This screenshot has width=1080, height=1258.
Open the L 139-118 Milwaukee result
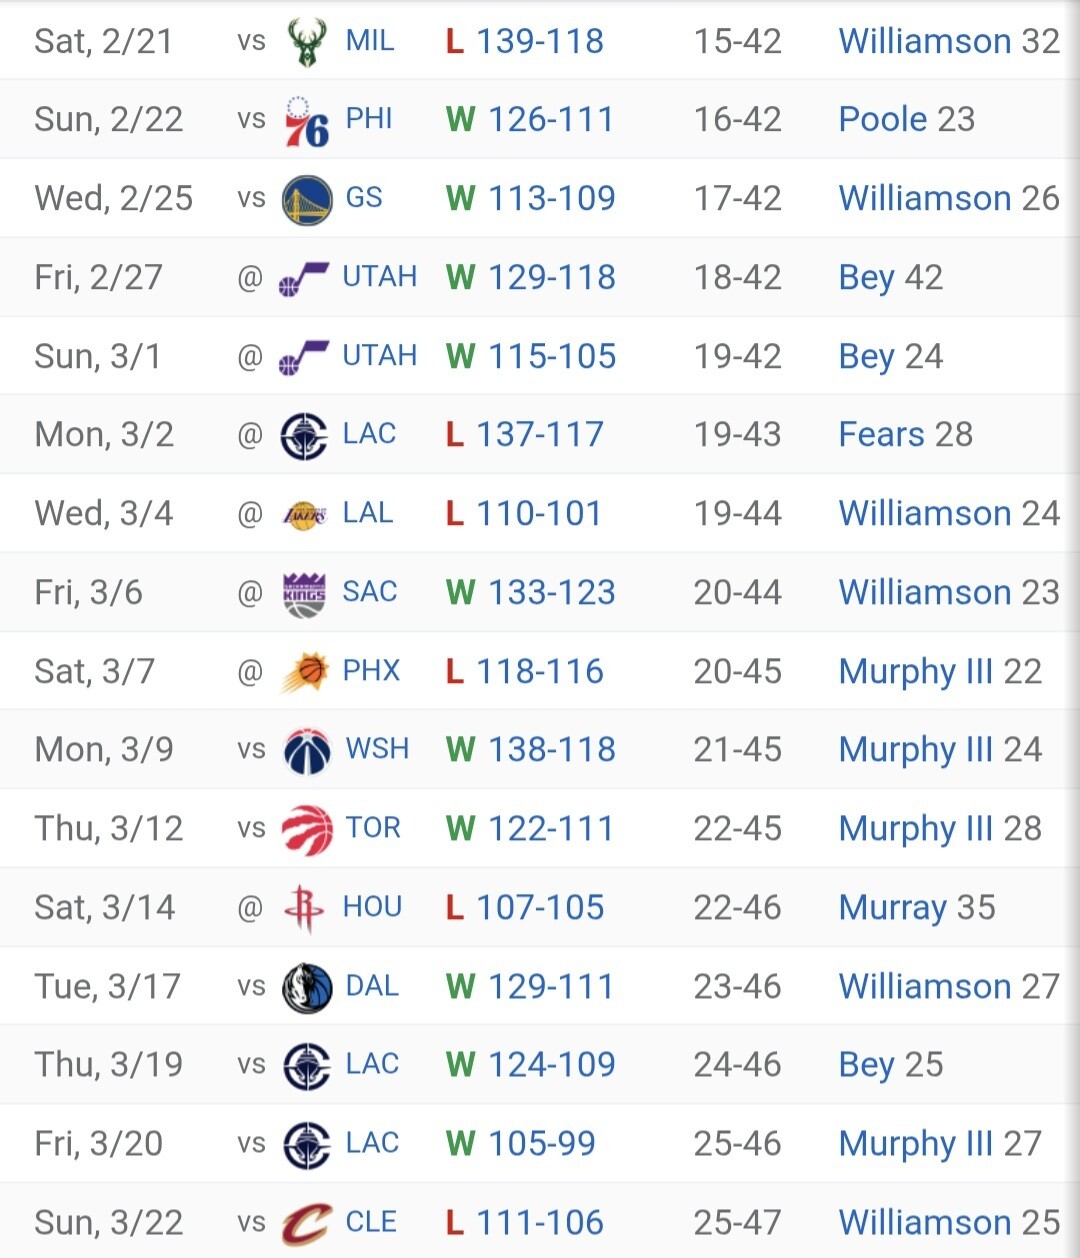524,41
